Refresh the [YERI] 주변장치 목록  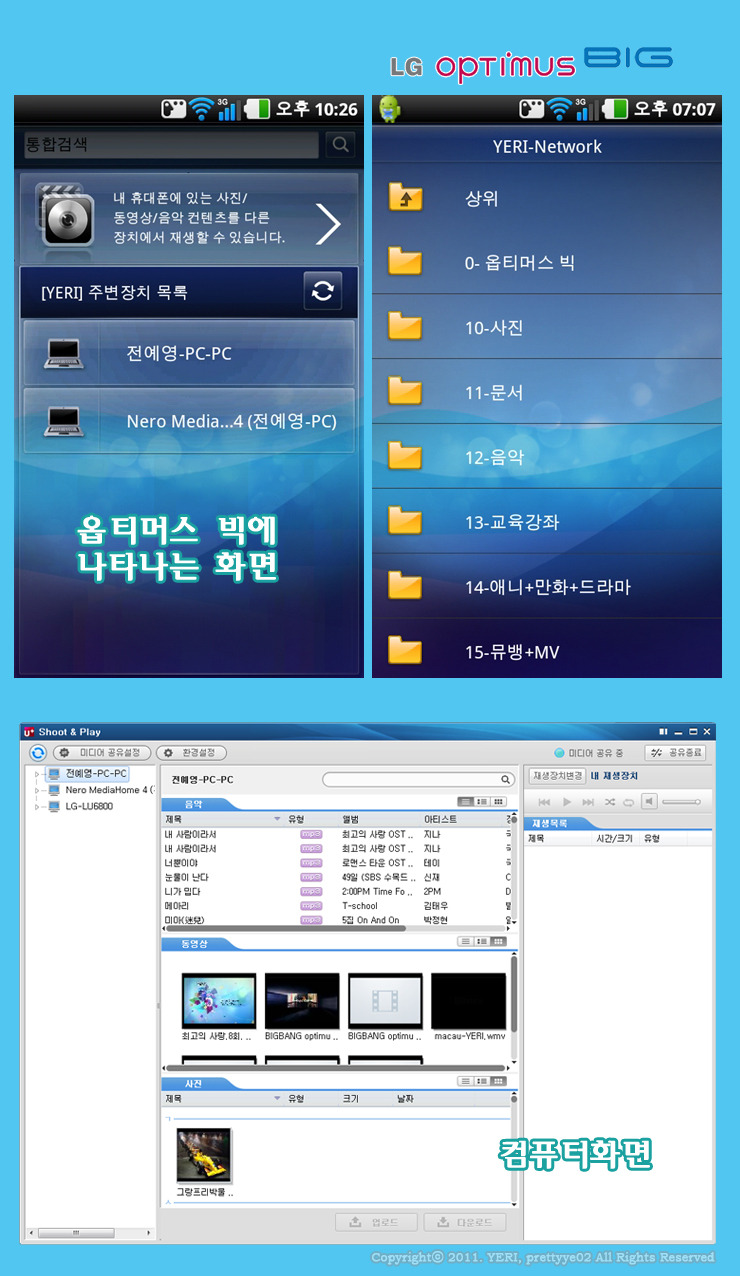323,292
